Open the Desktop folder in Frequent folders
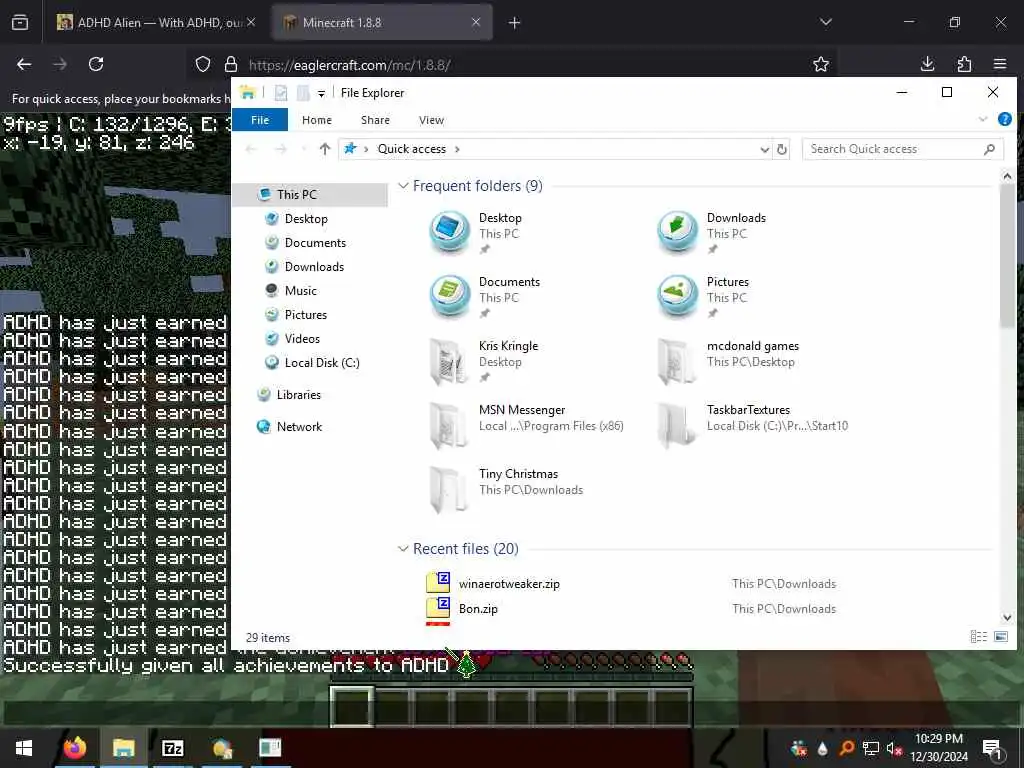Screen dimensions: 1024x768 [477, 232]
